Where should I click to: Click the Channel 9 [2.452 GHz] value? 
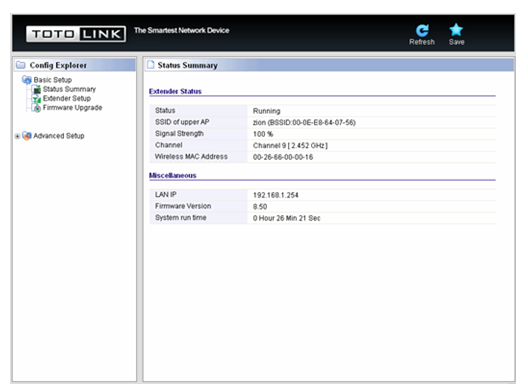pyautogui.click(x=290, y=145)
